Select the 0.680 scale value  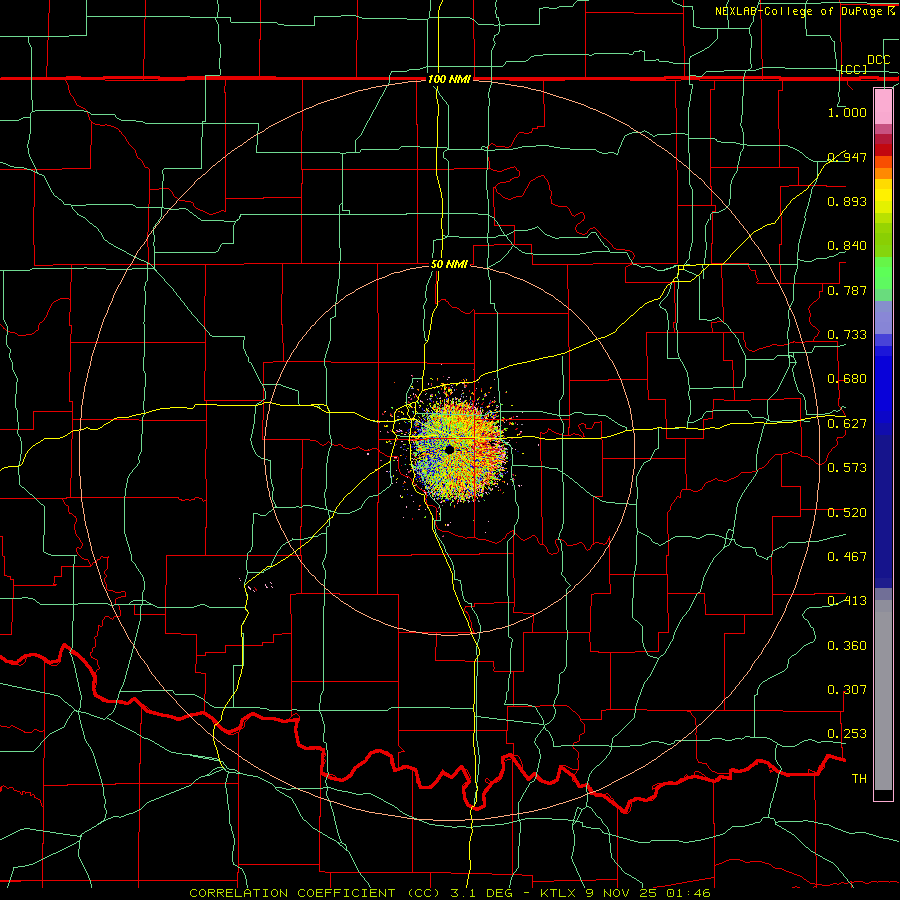point(847,379)
